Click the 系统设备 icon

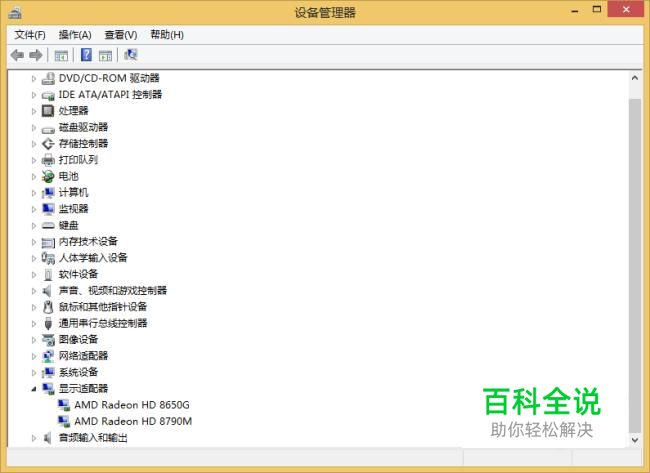(x=48, y=372)
